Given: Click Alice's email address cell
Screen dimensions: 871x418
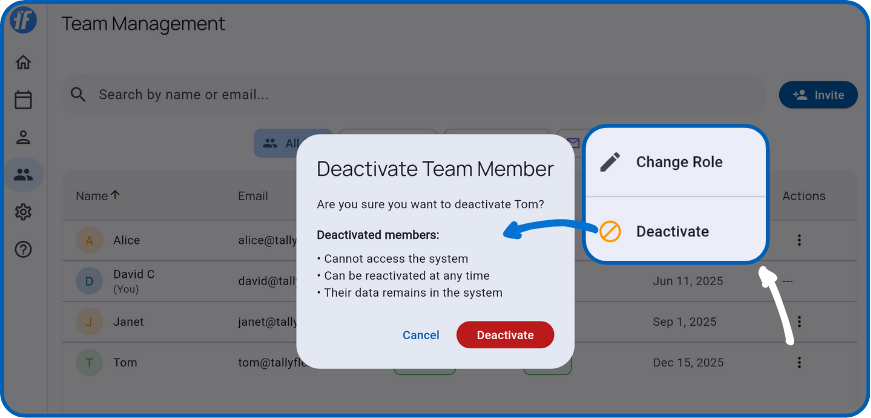Looking at the screenshot, I should click(x=267, y=240).
